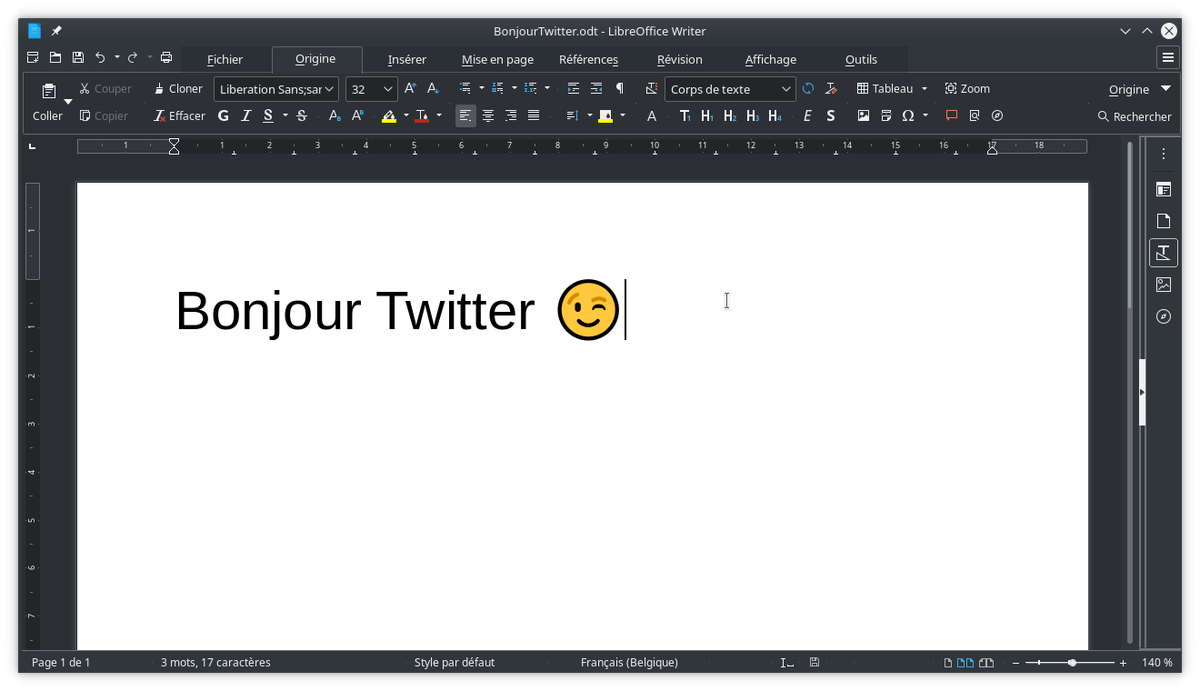Open the font color dropdown arrow
1200x691 pixels.
(439, 116)
